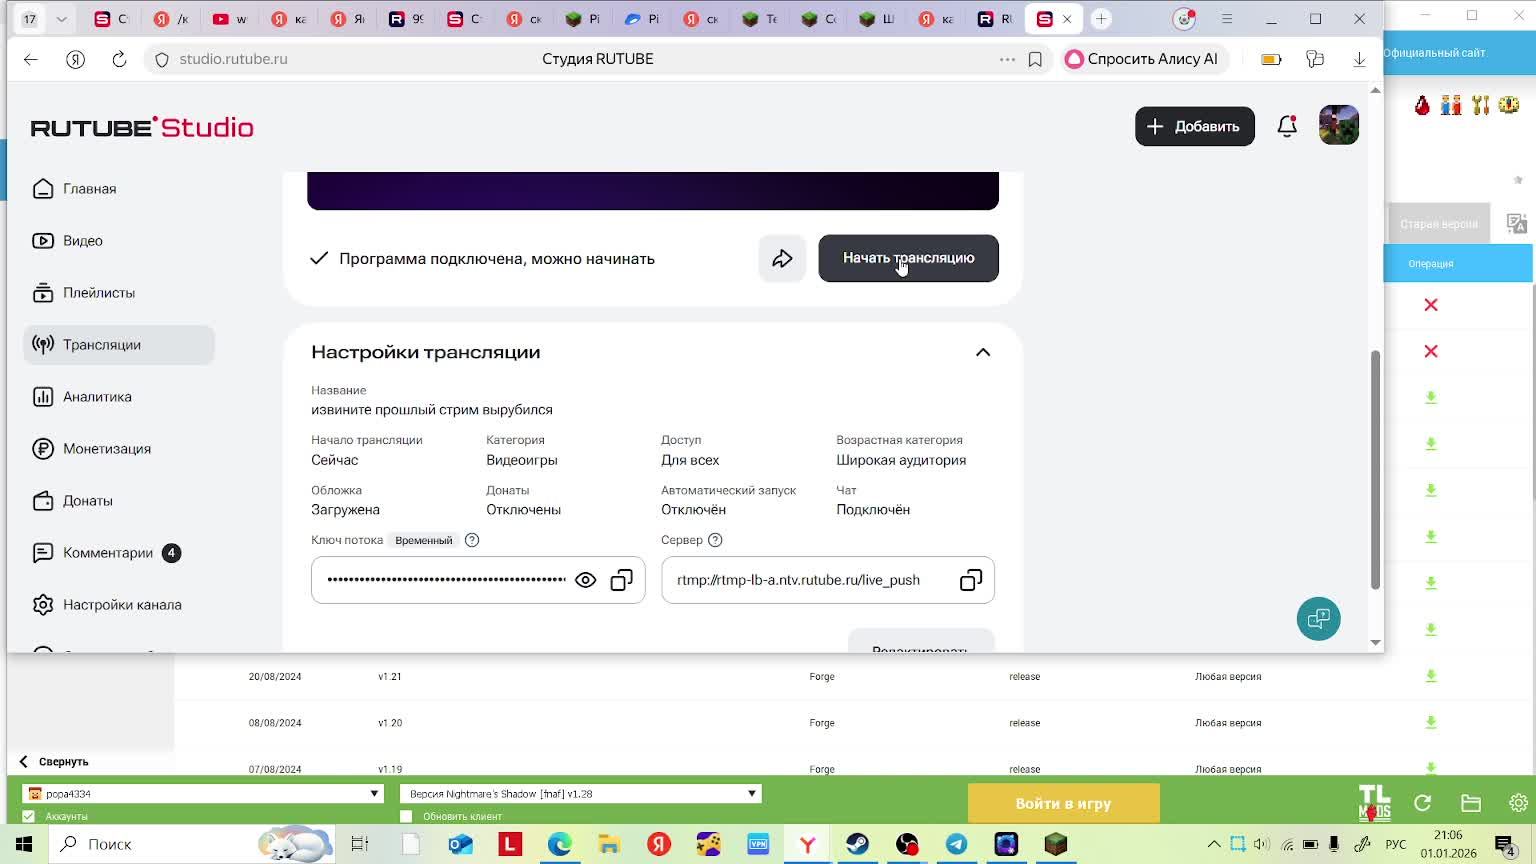Click Спросить Алису AI button
Screen dimensions: 1536x864
pyautogui.click(x=1142, y=59)
